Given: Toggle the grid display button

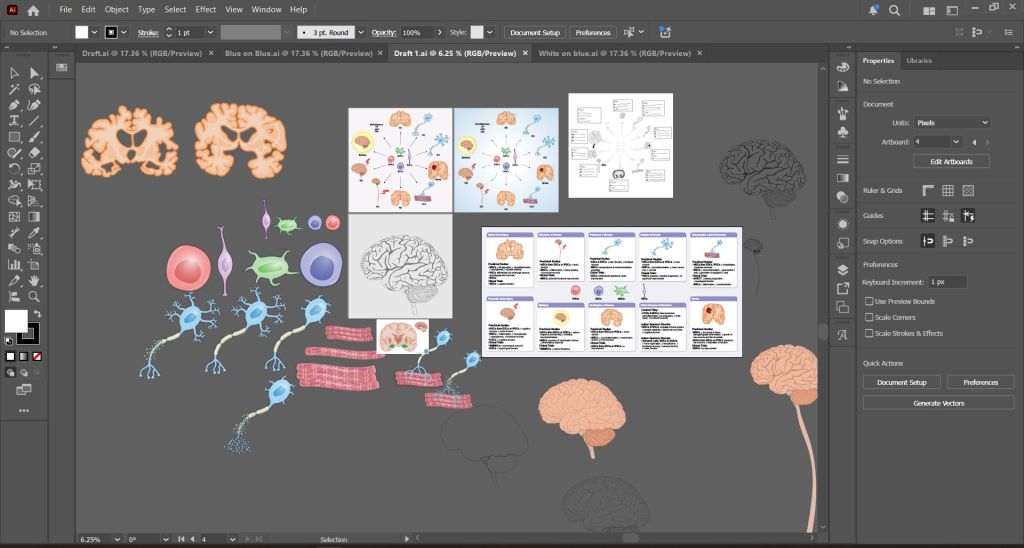Looking at the screenshot, I should click(x=948, y=191).
